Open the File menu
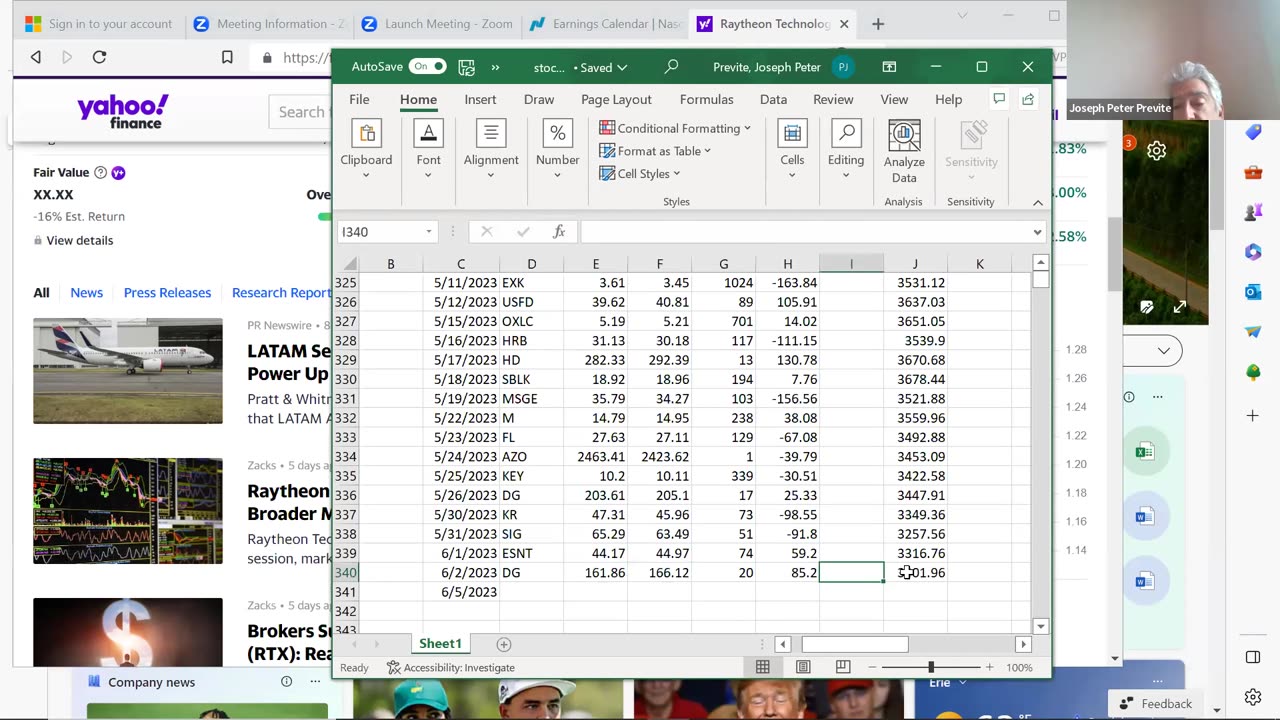 point(359,99)
